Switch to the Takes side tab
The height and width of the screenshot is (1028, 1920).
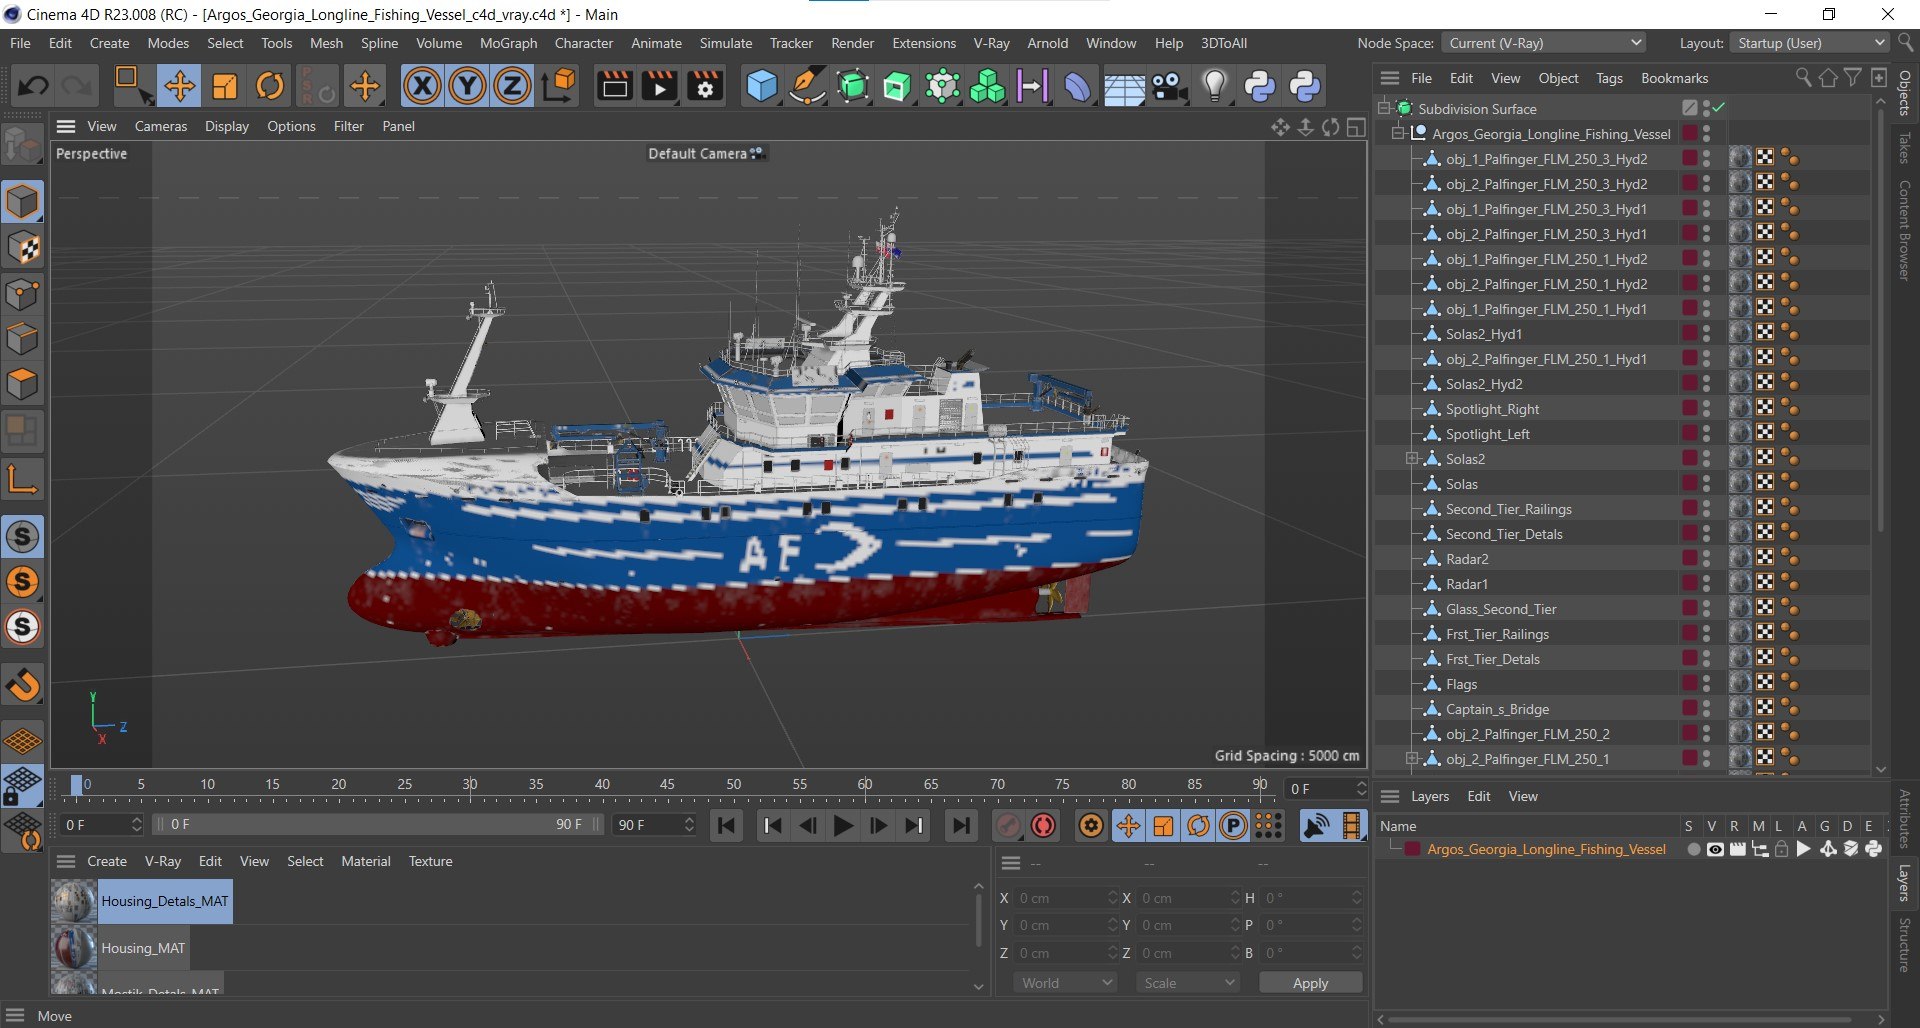1904,148
